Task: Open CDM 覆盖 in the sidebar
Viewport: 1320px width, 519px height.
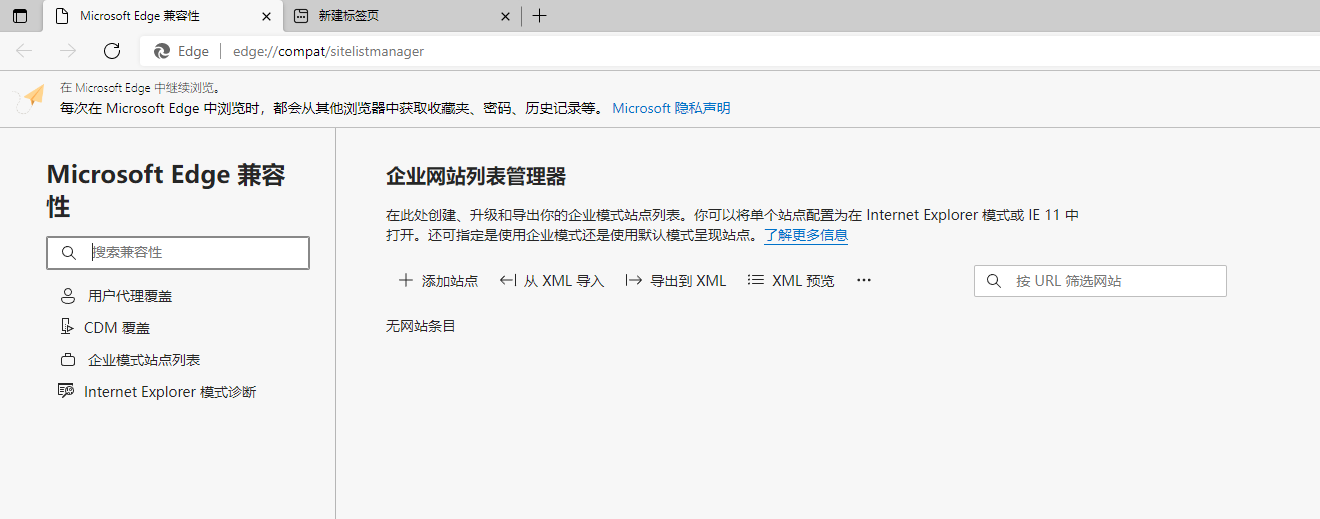Action: pyautogui.click(x=116, y=328)
